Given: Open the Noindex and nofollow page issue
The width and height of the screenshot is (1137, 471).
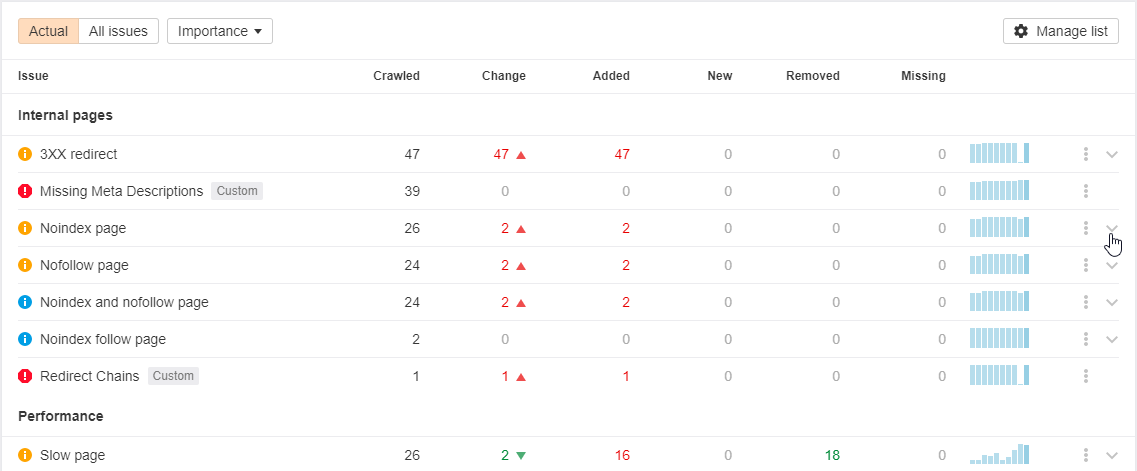Looking at the screenshot, I should (124, 302).
